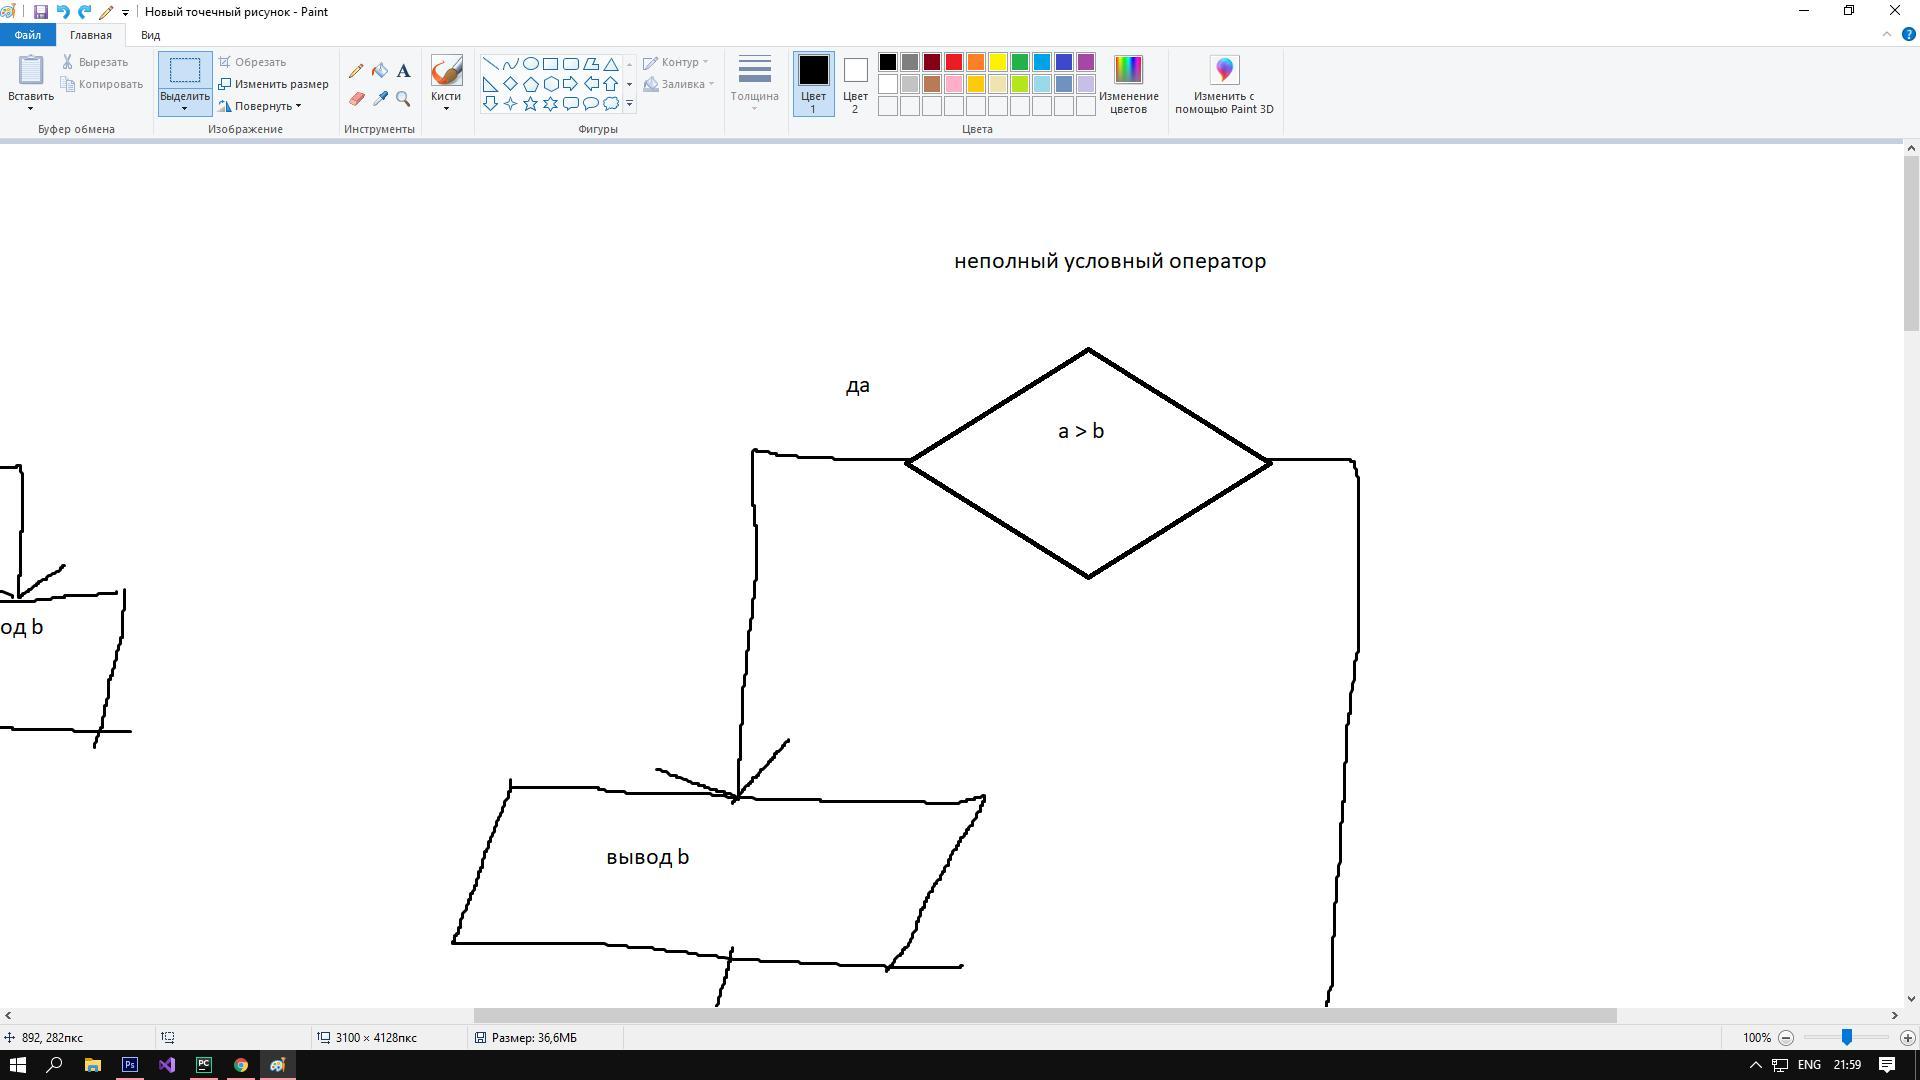Select the Magnifier tool

tap(403, 99)
